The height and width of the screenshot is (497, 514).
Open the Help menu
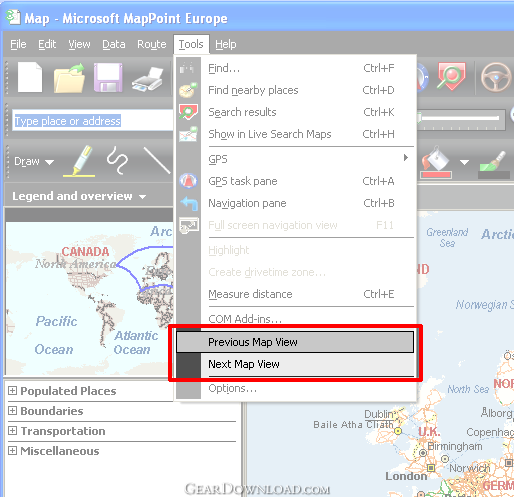click(x=226, y=44)
